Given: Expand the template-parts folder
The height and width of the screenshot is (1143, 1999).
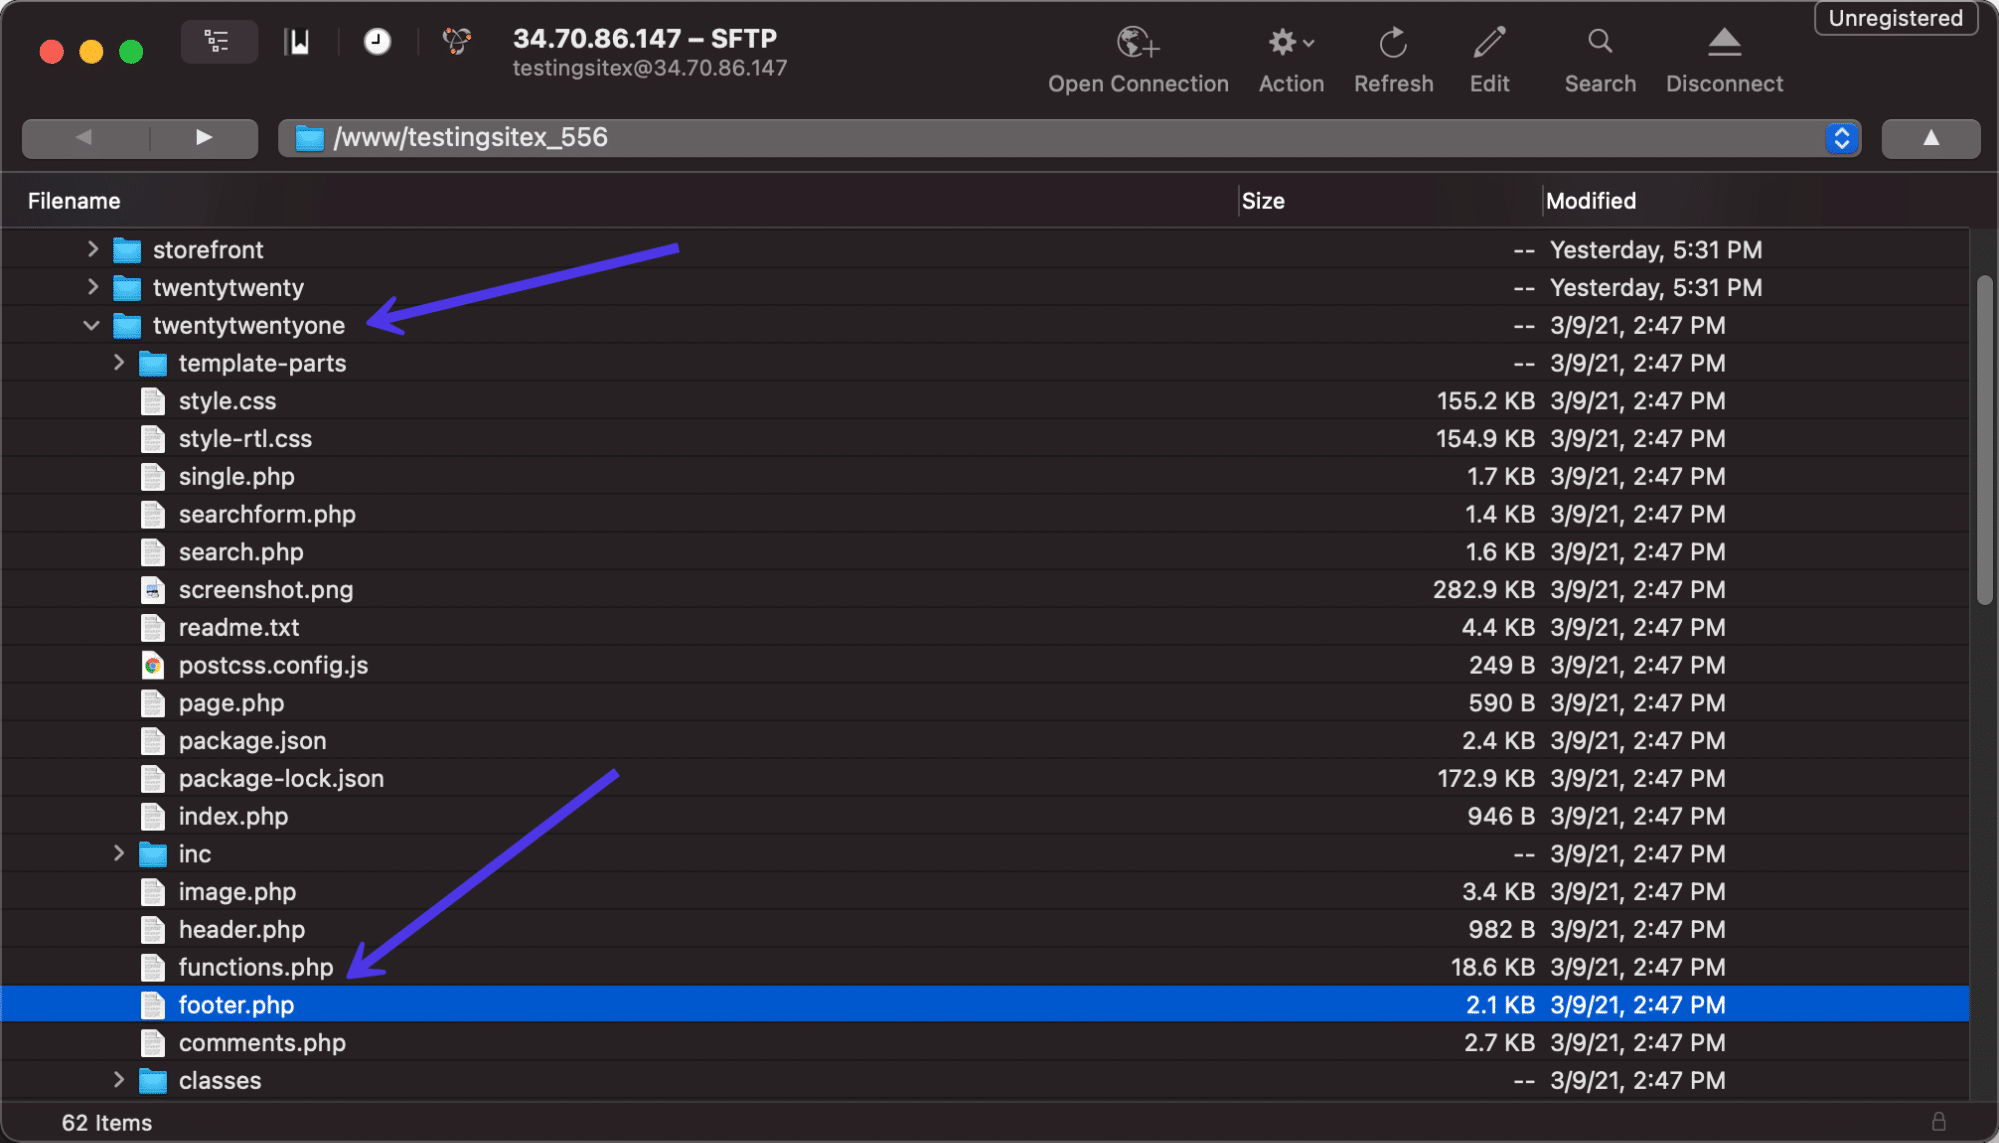Looking at the screenshot, I should tap(119, 363).
